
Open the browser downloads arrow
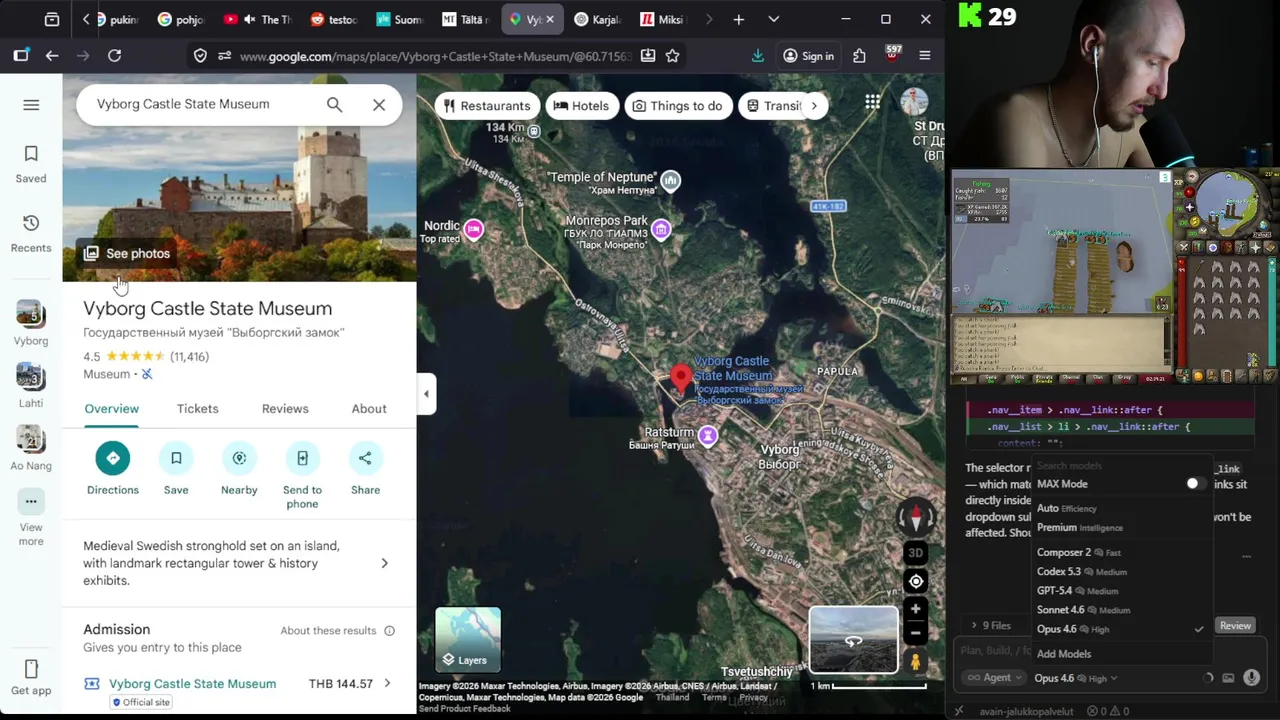(x=757, y=56)
